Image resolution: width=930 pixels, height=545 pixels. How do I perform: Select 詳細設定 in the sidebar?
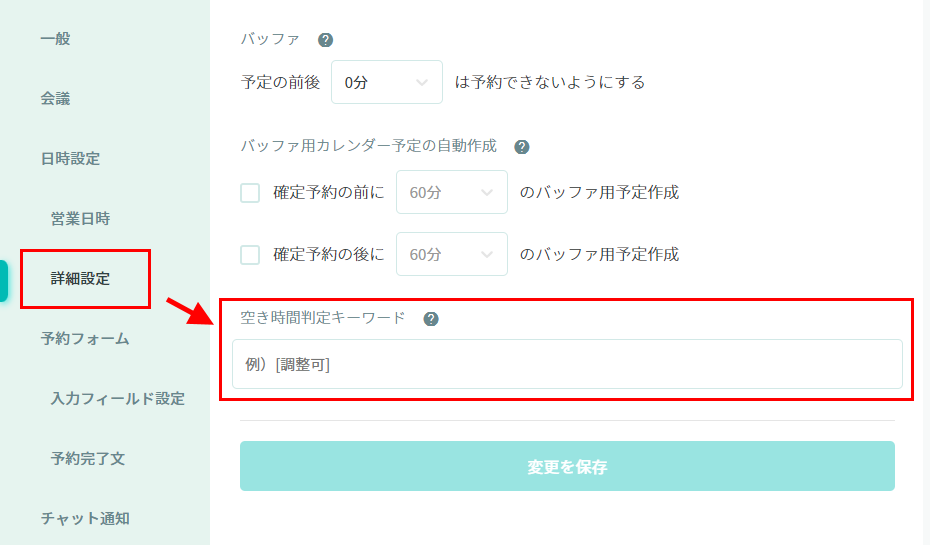(81, 279)
